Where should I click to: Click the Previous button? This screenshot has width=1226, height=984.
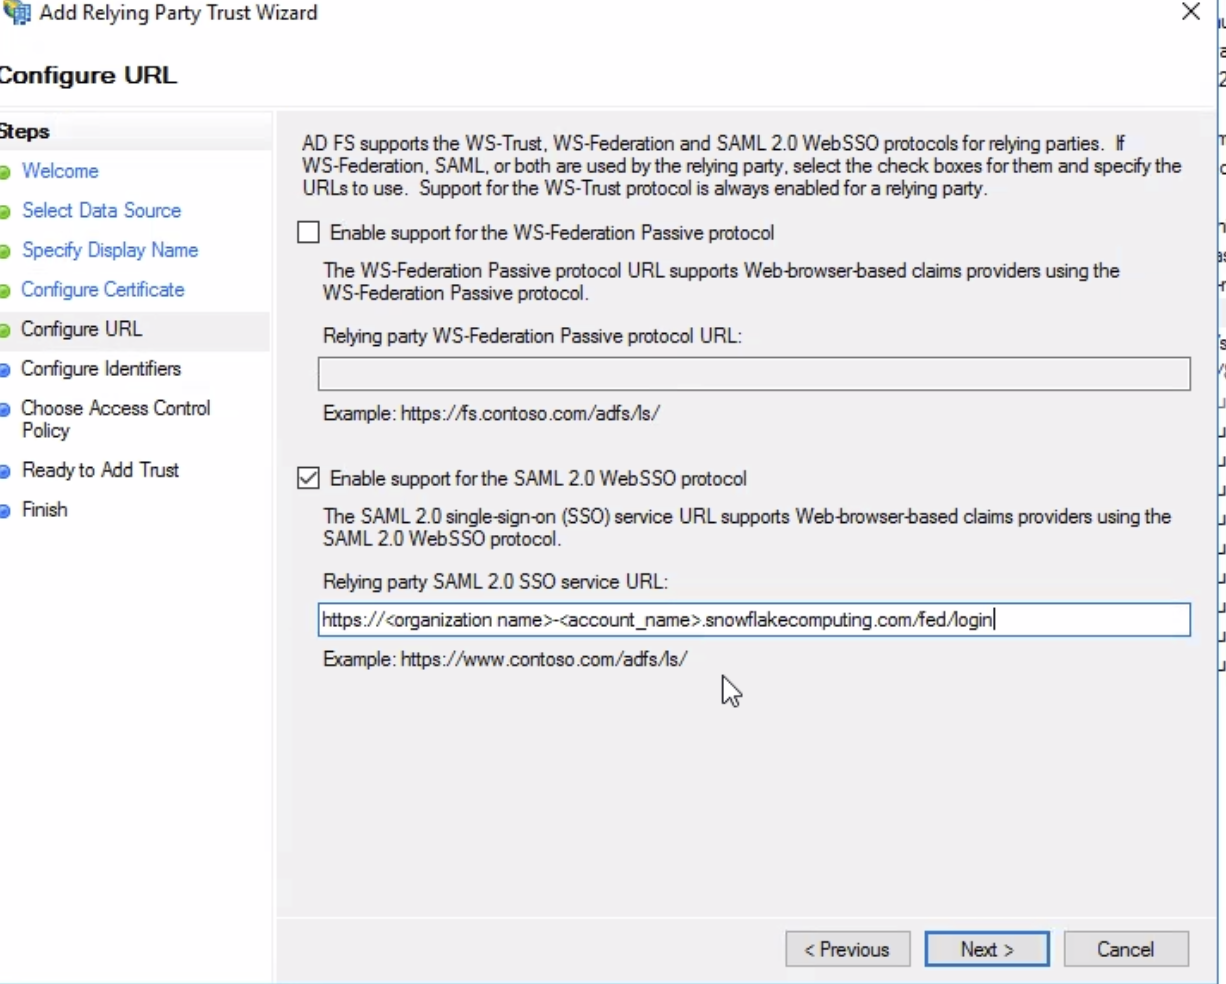847,949
